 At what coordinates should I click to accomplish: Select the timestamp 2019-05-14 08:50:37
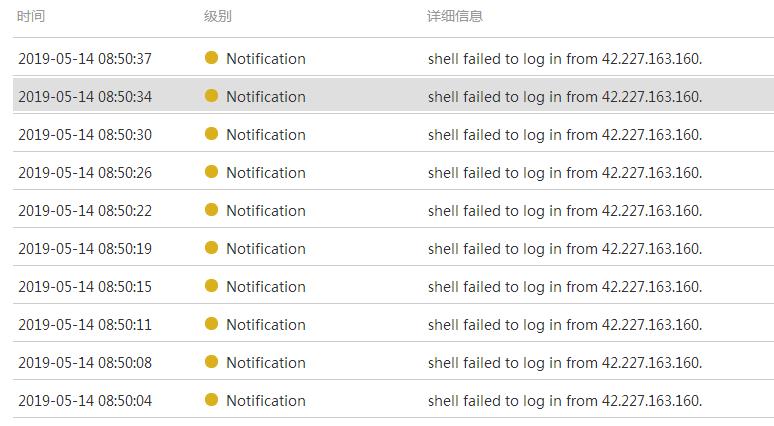85,59
